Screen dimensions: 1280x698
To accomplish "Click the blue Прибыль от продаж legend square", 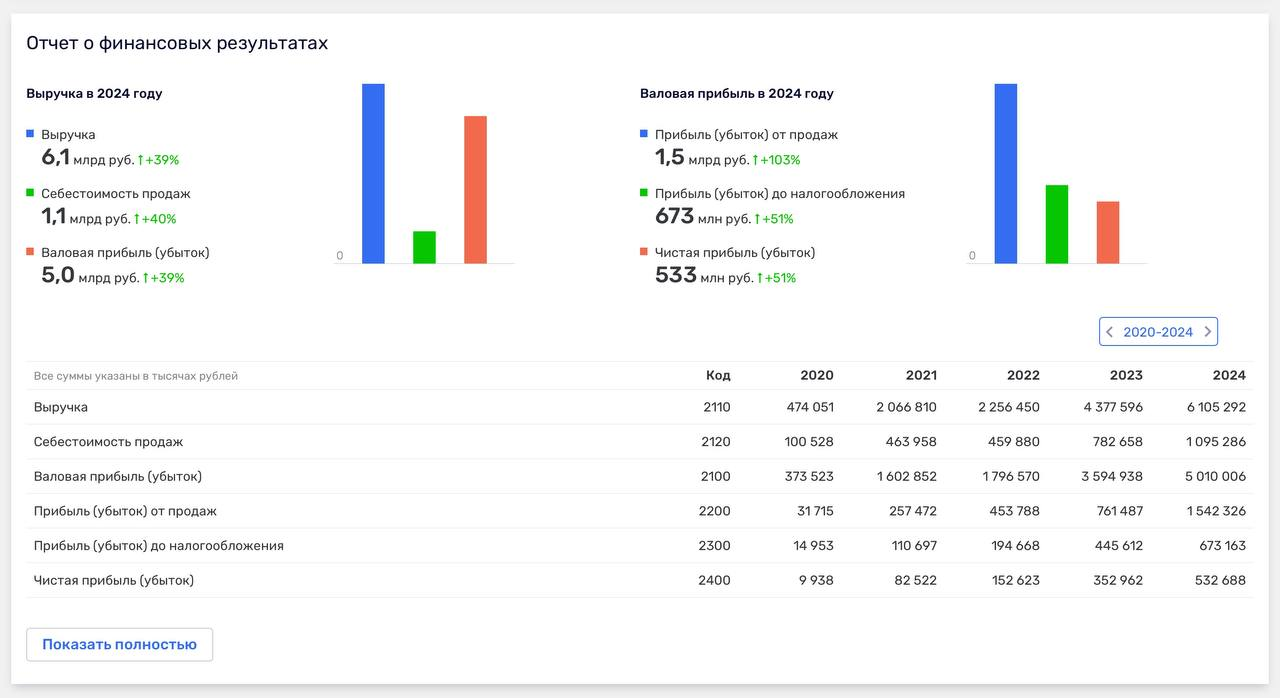I will pos(644,133).
